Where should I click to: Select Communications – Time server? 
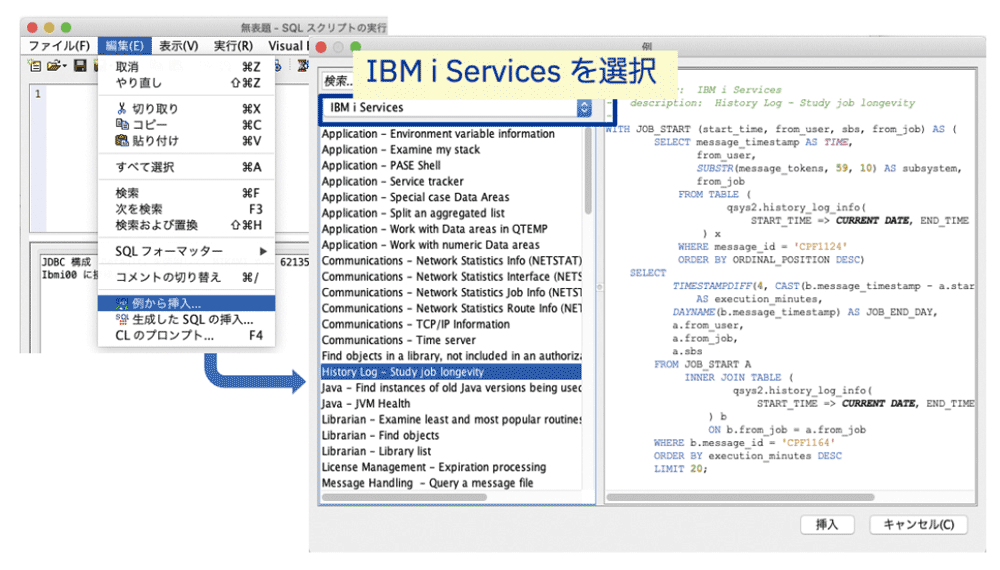[451, 340]
